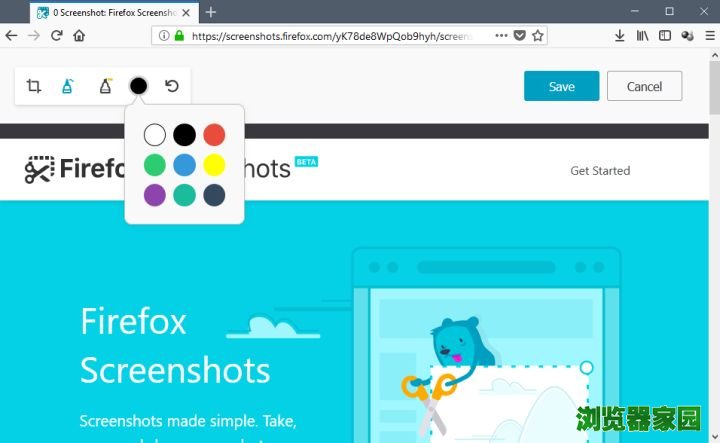Show the downloads panel
The height and width of the screenshot is (443, 720).
pos(619,35)
